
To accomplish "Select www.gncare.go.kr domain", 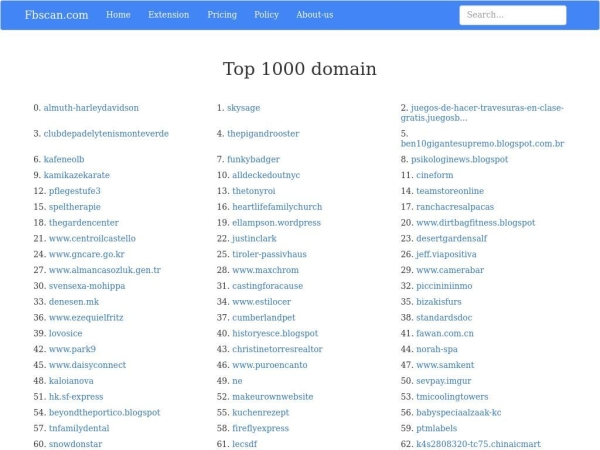I will (87, 254).
